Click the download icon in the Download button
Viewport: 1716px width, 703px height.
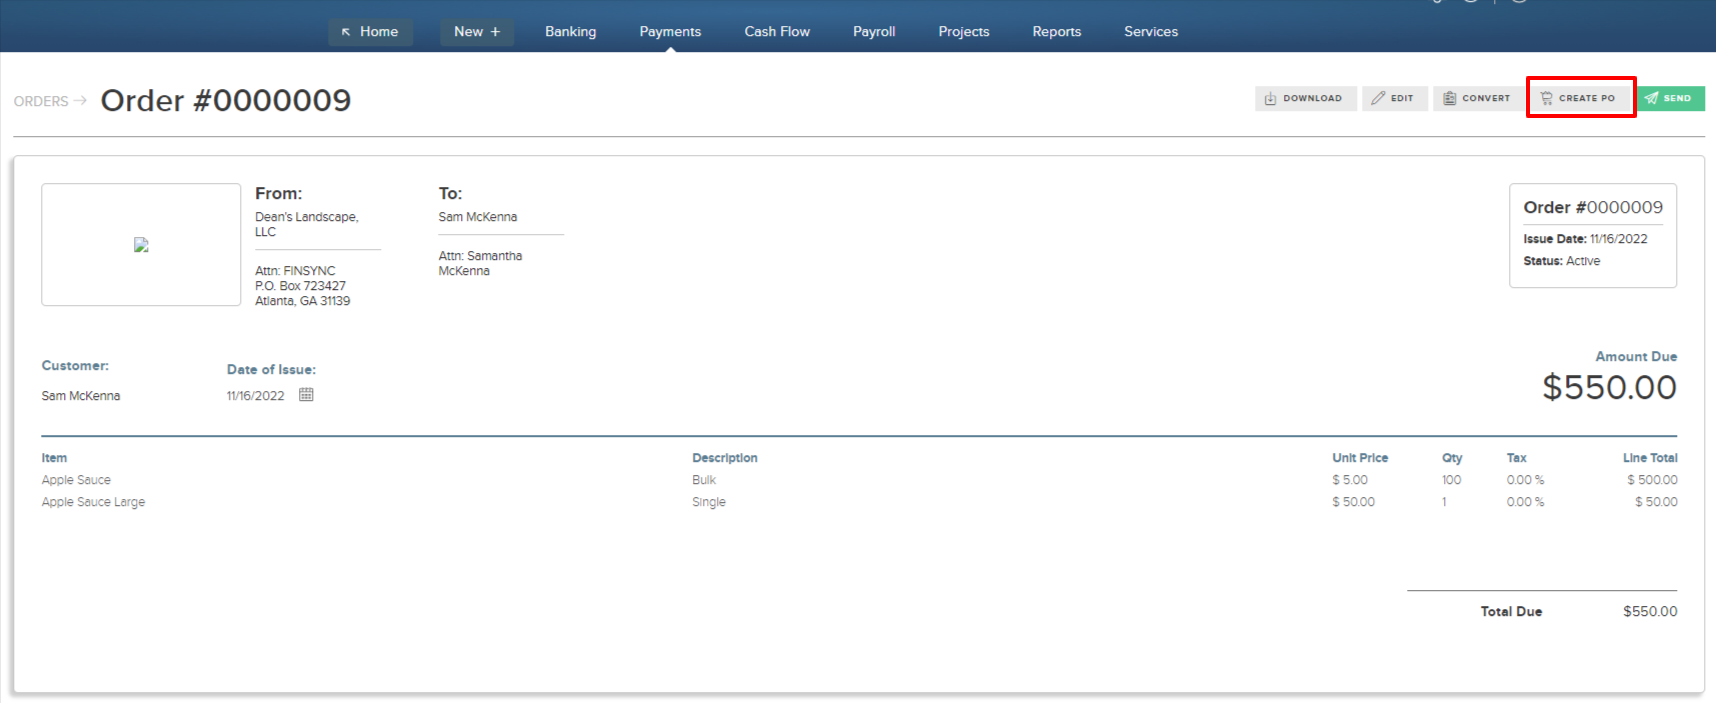[x=1270, y=98]
